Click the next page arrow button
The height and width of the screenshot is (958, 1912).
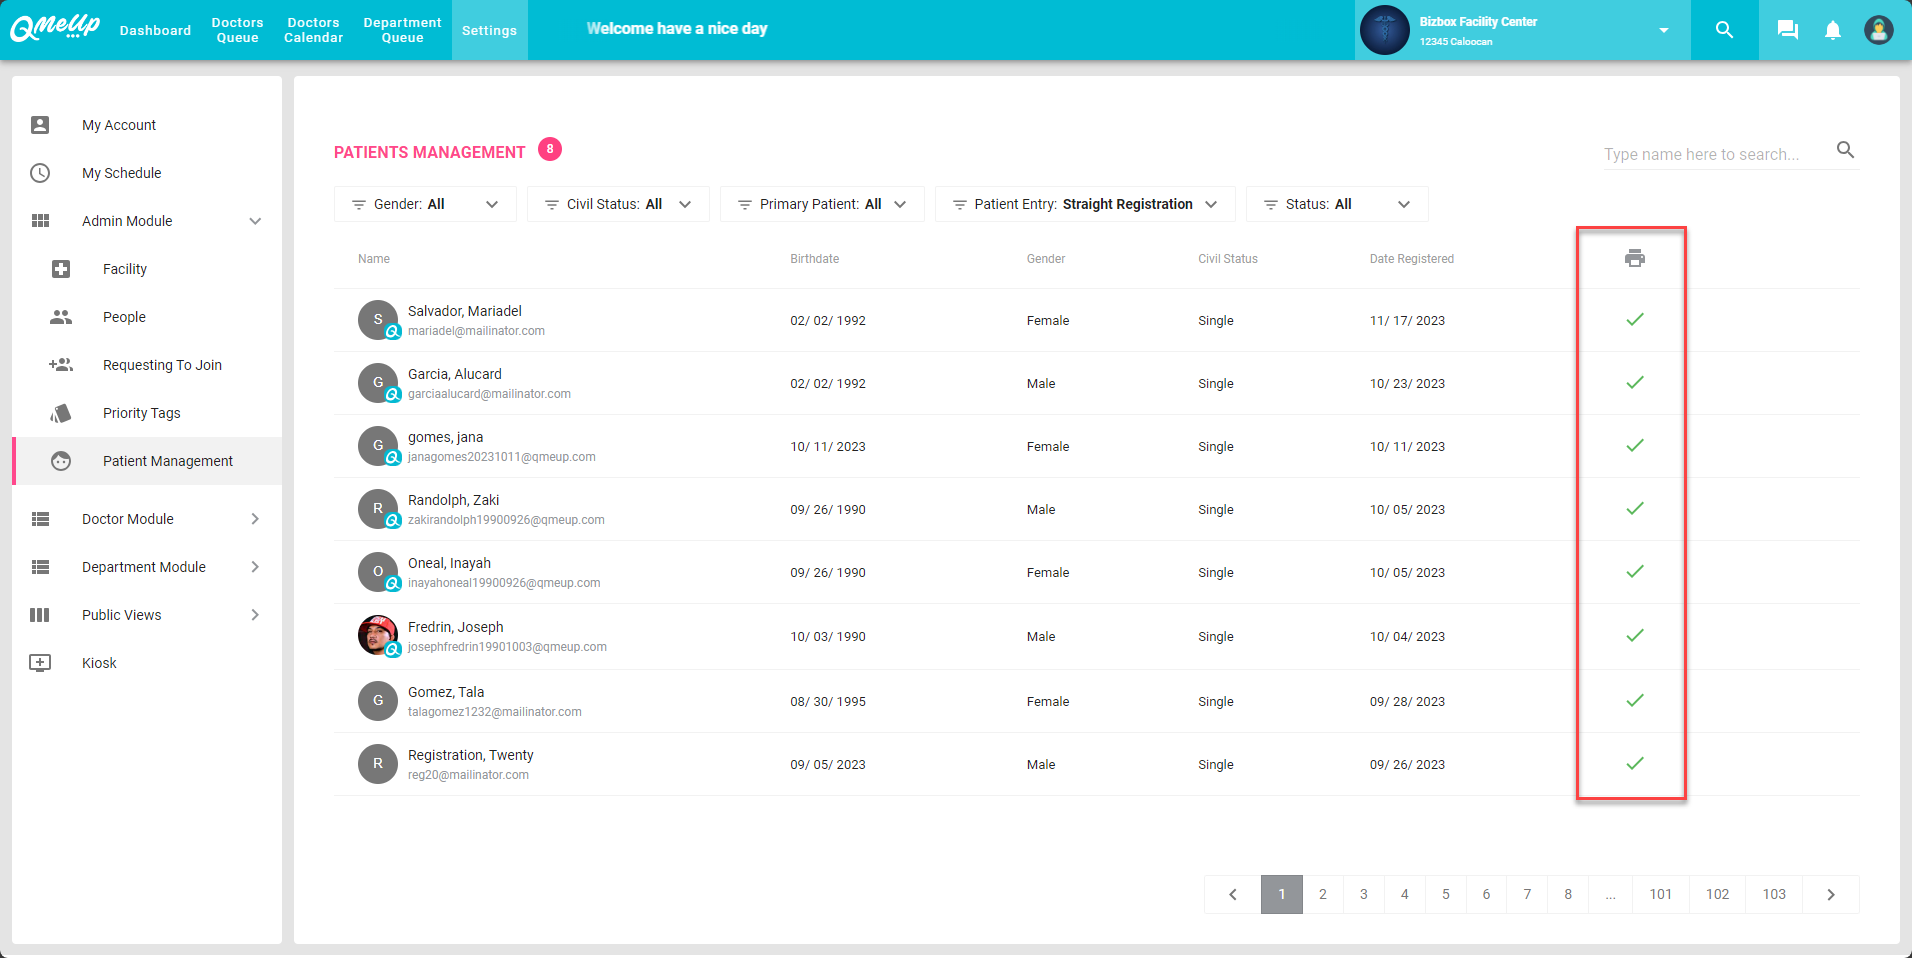[x=1832, y=894]
